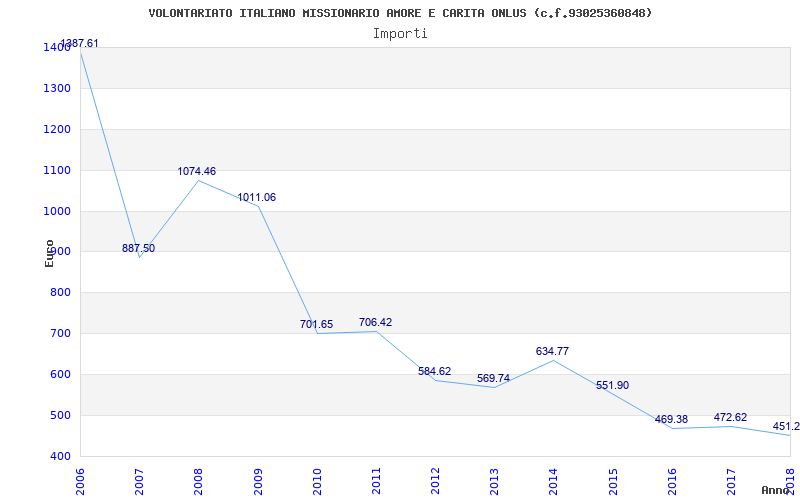Viewport: 800px width, 500px height.
Task: Click the 2010 x-axis year label
Action: tap(317, 481)
